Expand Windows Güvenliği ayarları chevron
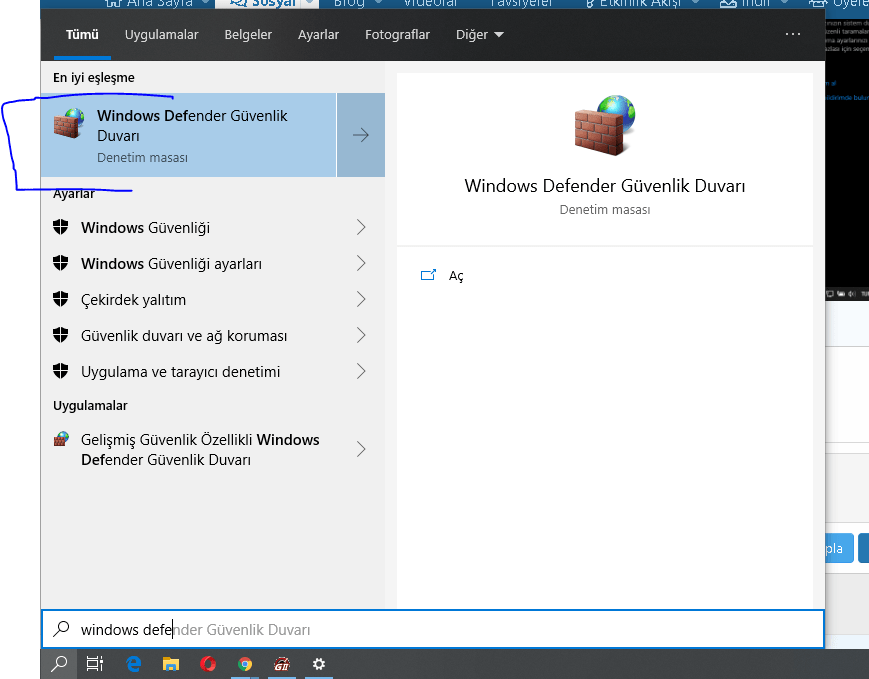 coord(361,263)
